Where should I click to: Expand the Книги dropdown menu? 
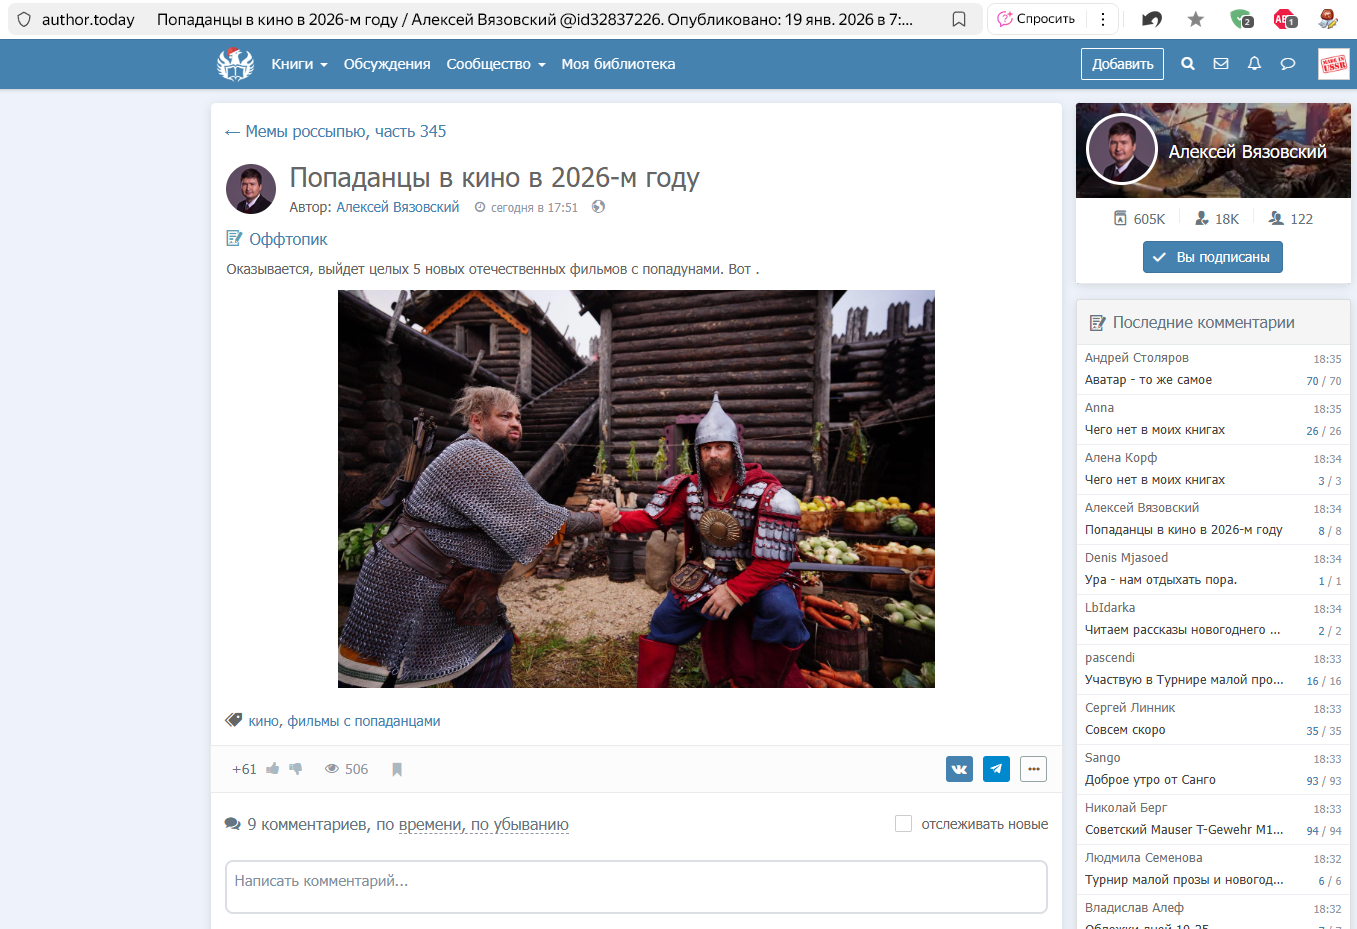(299, 64)
